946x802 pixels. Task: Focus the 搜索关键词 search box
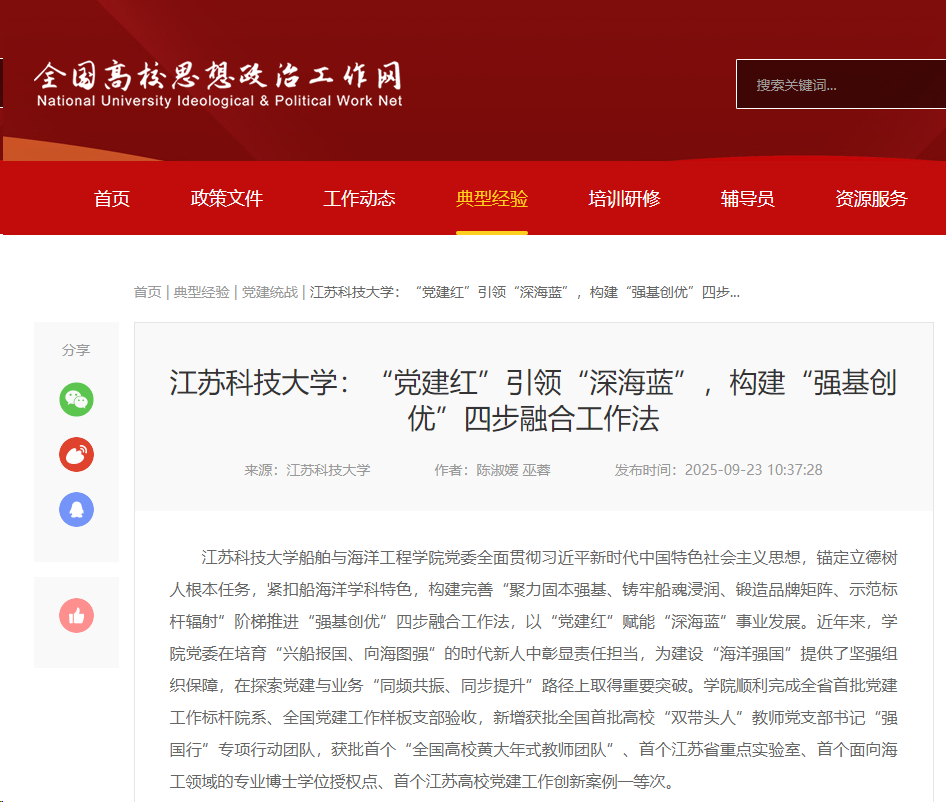(838, 85)
